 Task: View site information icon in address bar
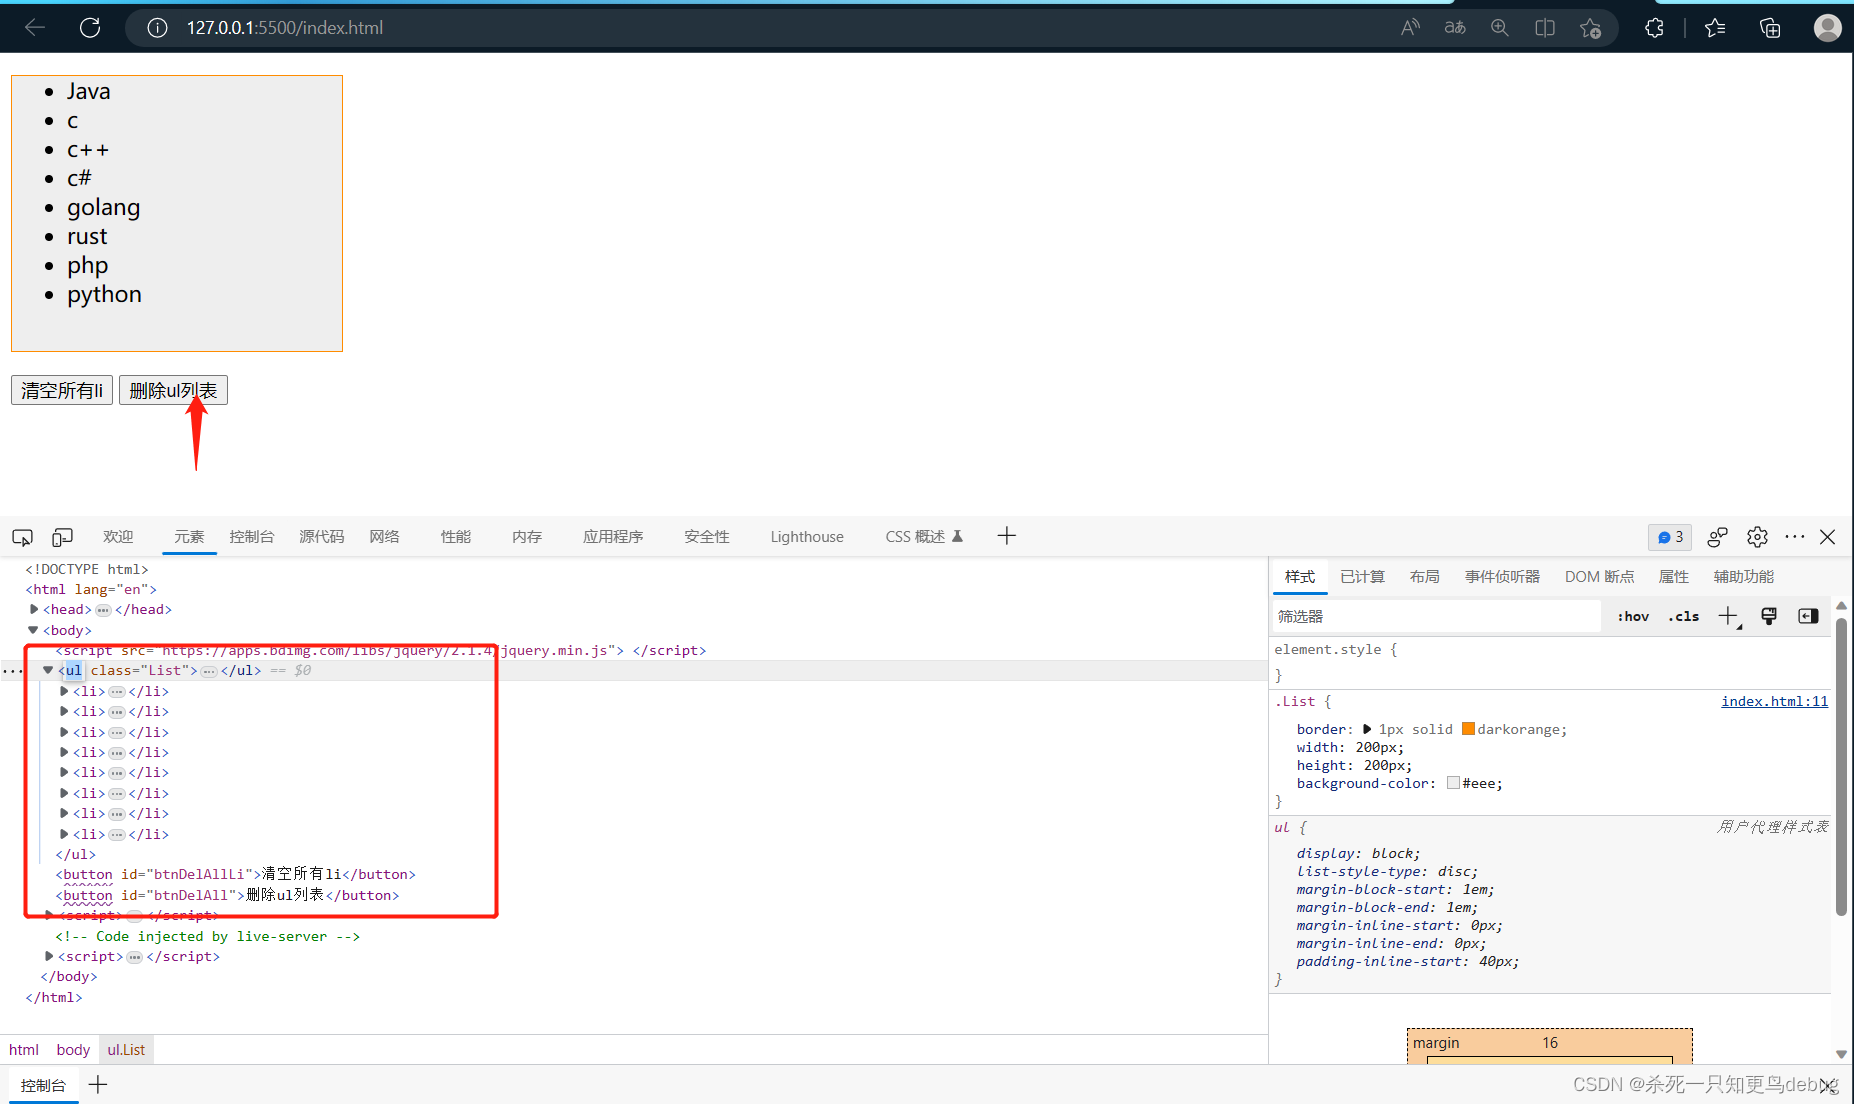coord(157,28)
